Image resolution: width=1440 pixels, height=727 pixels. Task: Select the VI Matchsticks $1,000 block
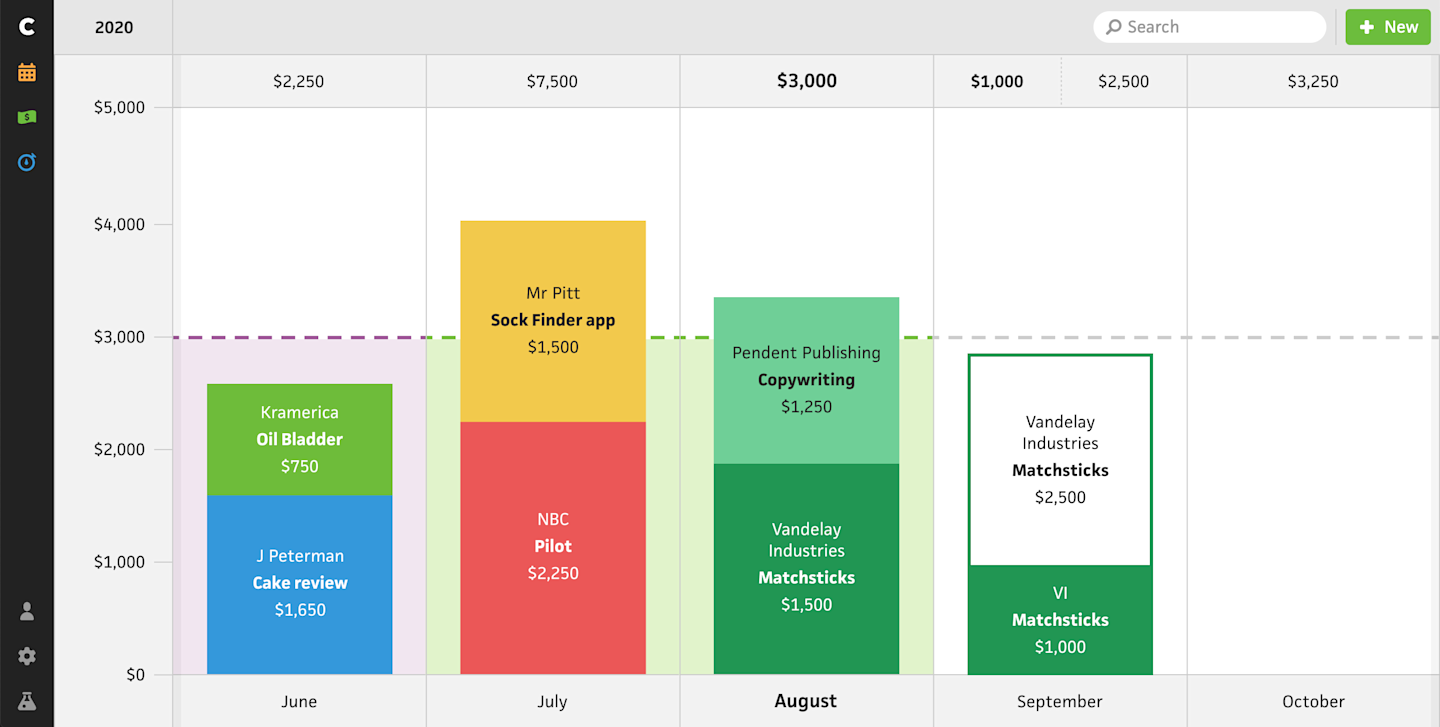[x=1060, y=620]
